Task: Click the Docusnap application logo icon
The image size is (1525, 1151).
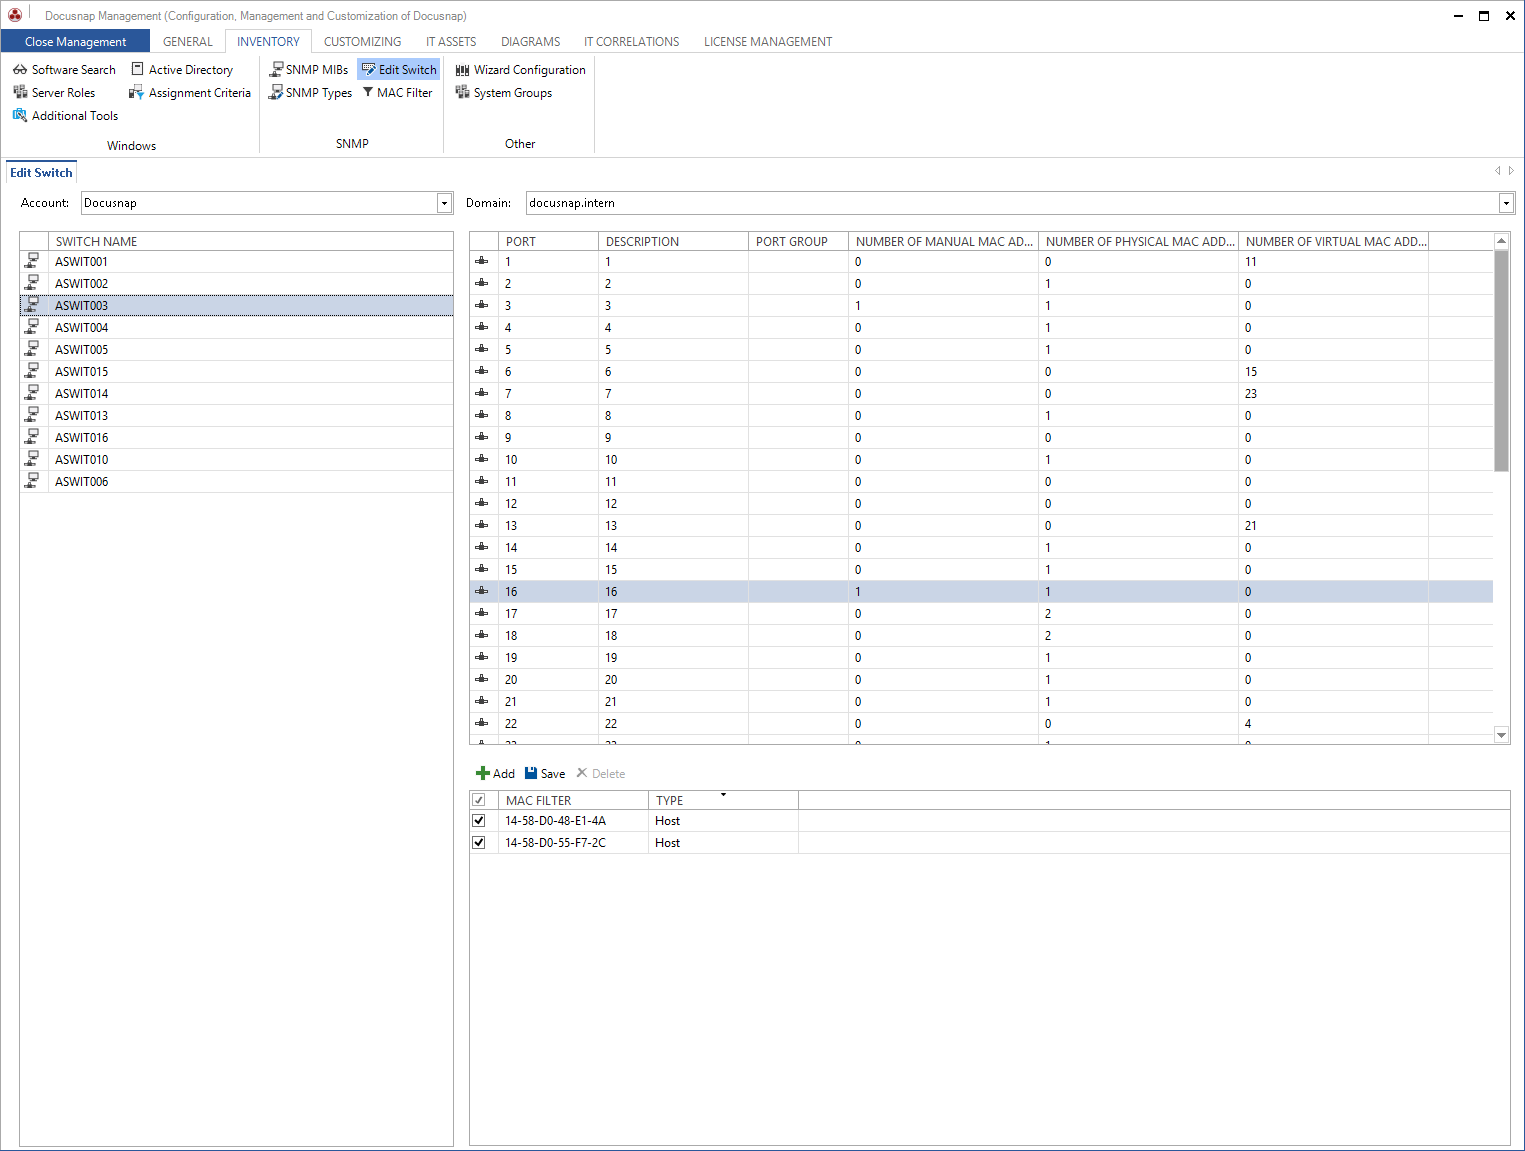Action: [x=15, y=15]
